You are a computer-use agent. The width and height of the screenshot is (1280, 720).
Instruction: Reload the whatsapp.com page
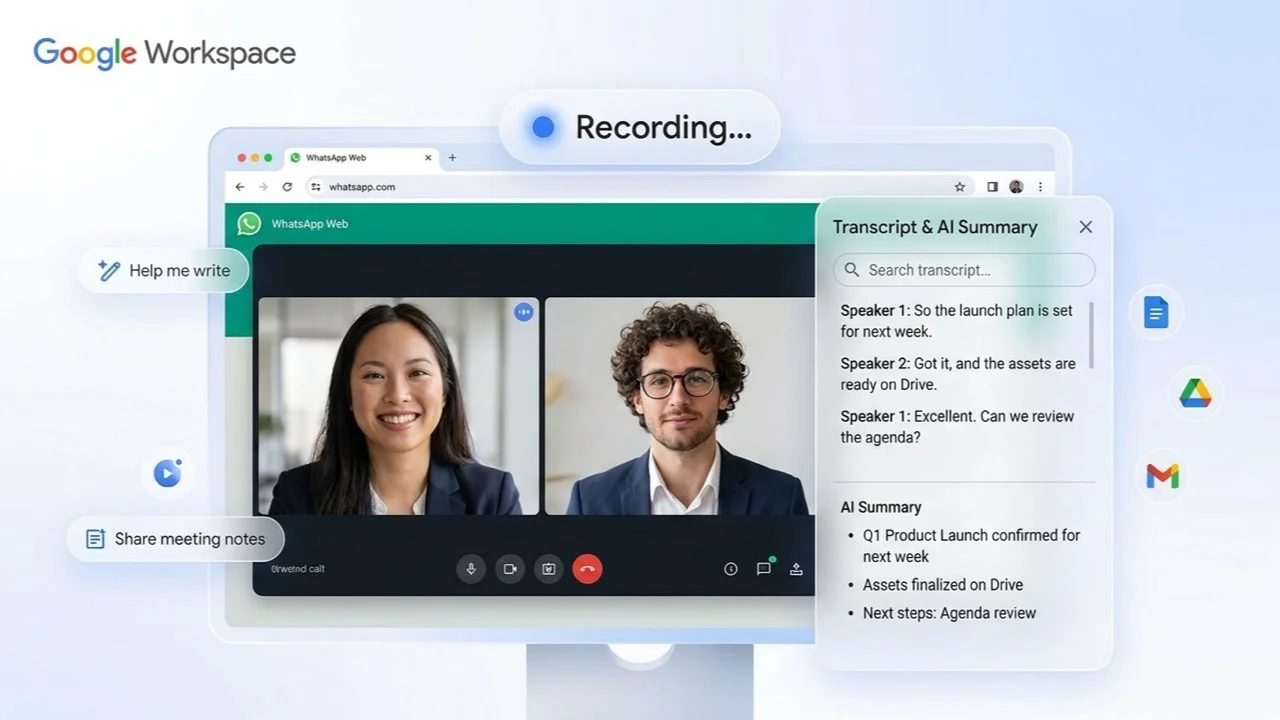click(287, 187)
